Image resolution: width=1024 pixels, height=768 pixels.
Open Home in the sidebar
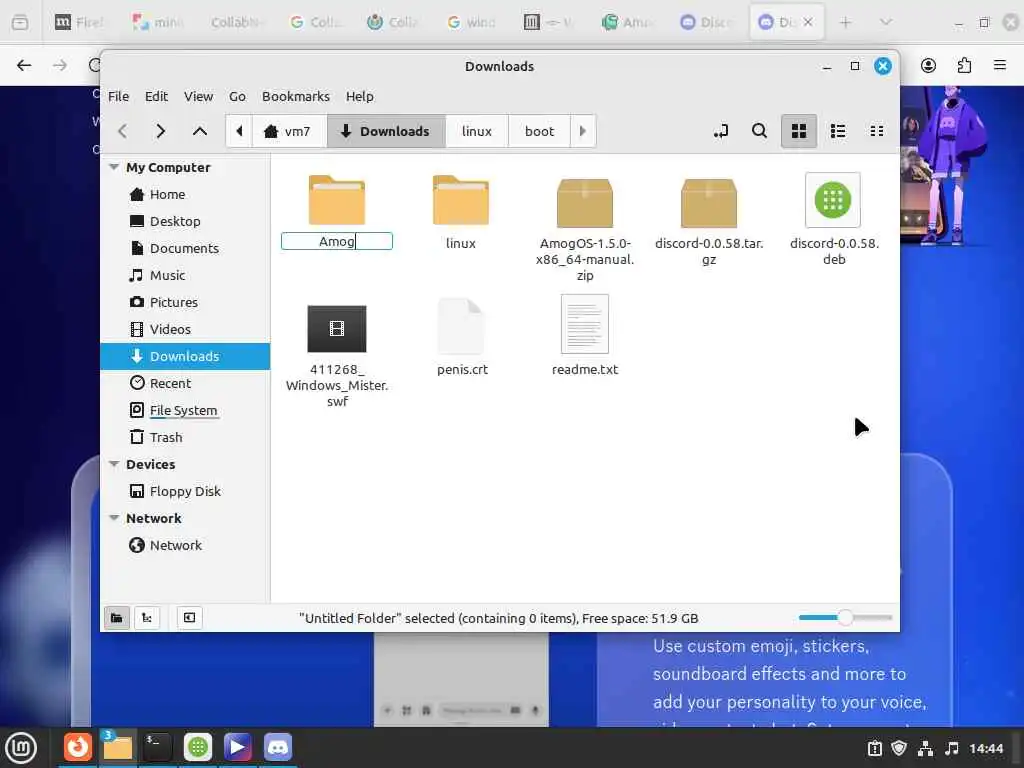point(185,195)
